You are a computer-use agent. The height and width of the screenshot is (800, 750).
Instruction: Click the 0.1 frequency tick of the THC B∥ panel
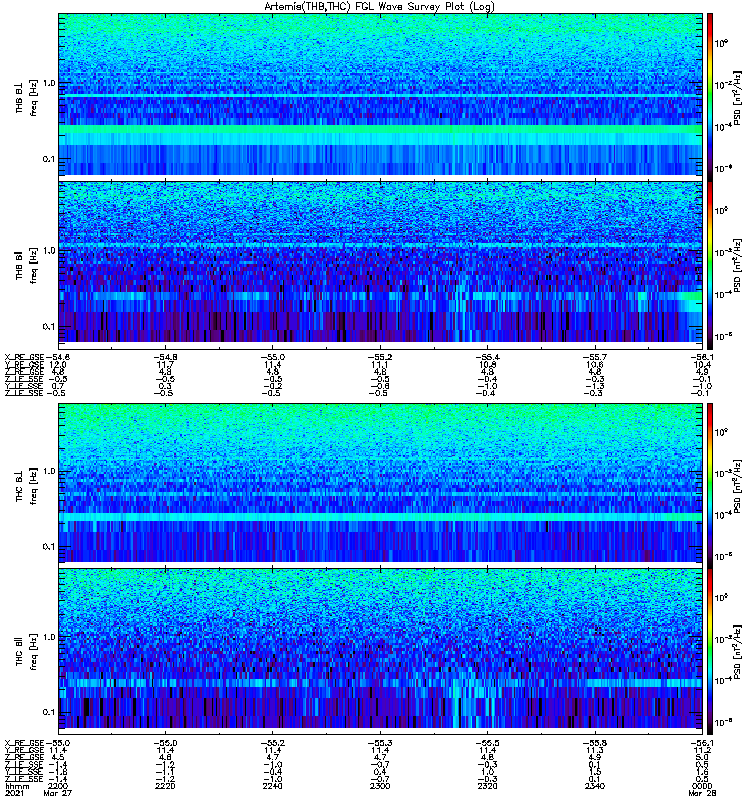click(49, 712)
